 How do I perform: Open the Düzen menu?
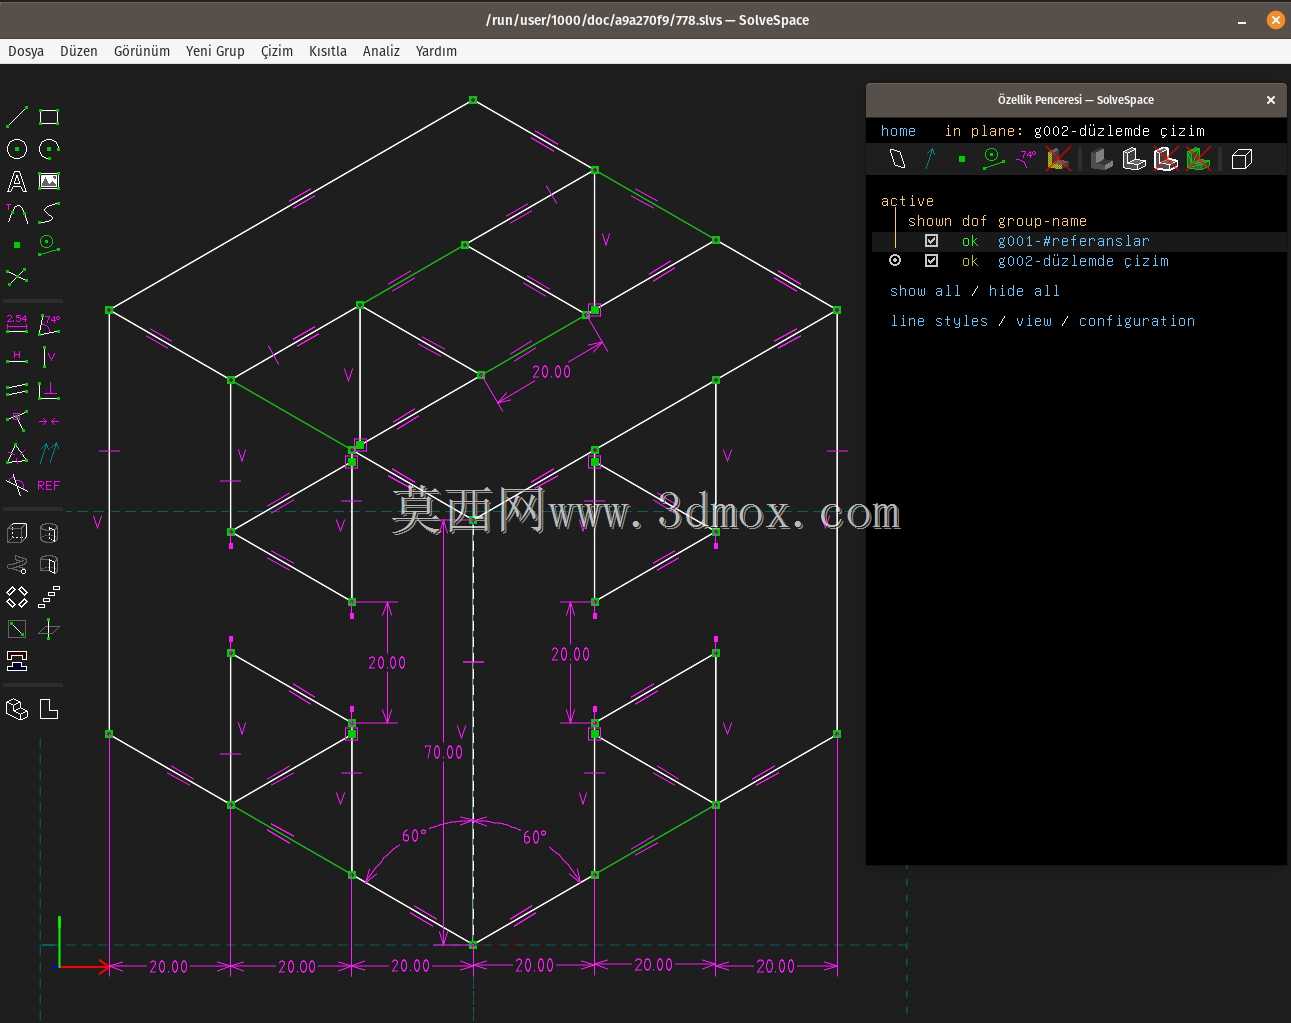79,51
